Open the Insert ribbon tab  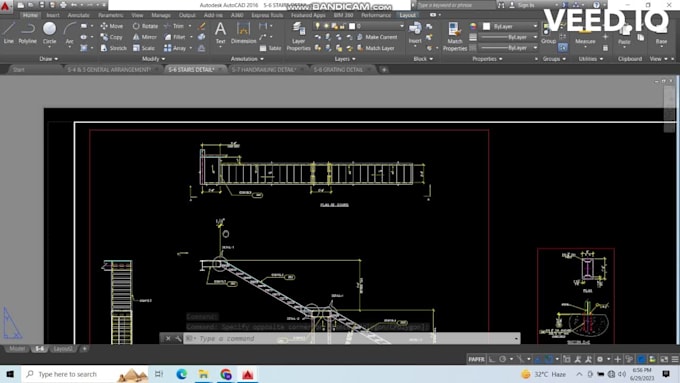click(53, 15)
